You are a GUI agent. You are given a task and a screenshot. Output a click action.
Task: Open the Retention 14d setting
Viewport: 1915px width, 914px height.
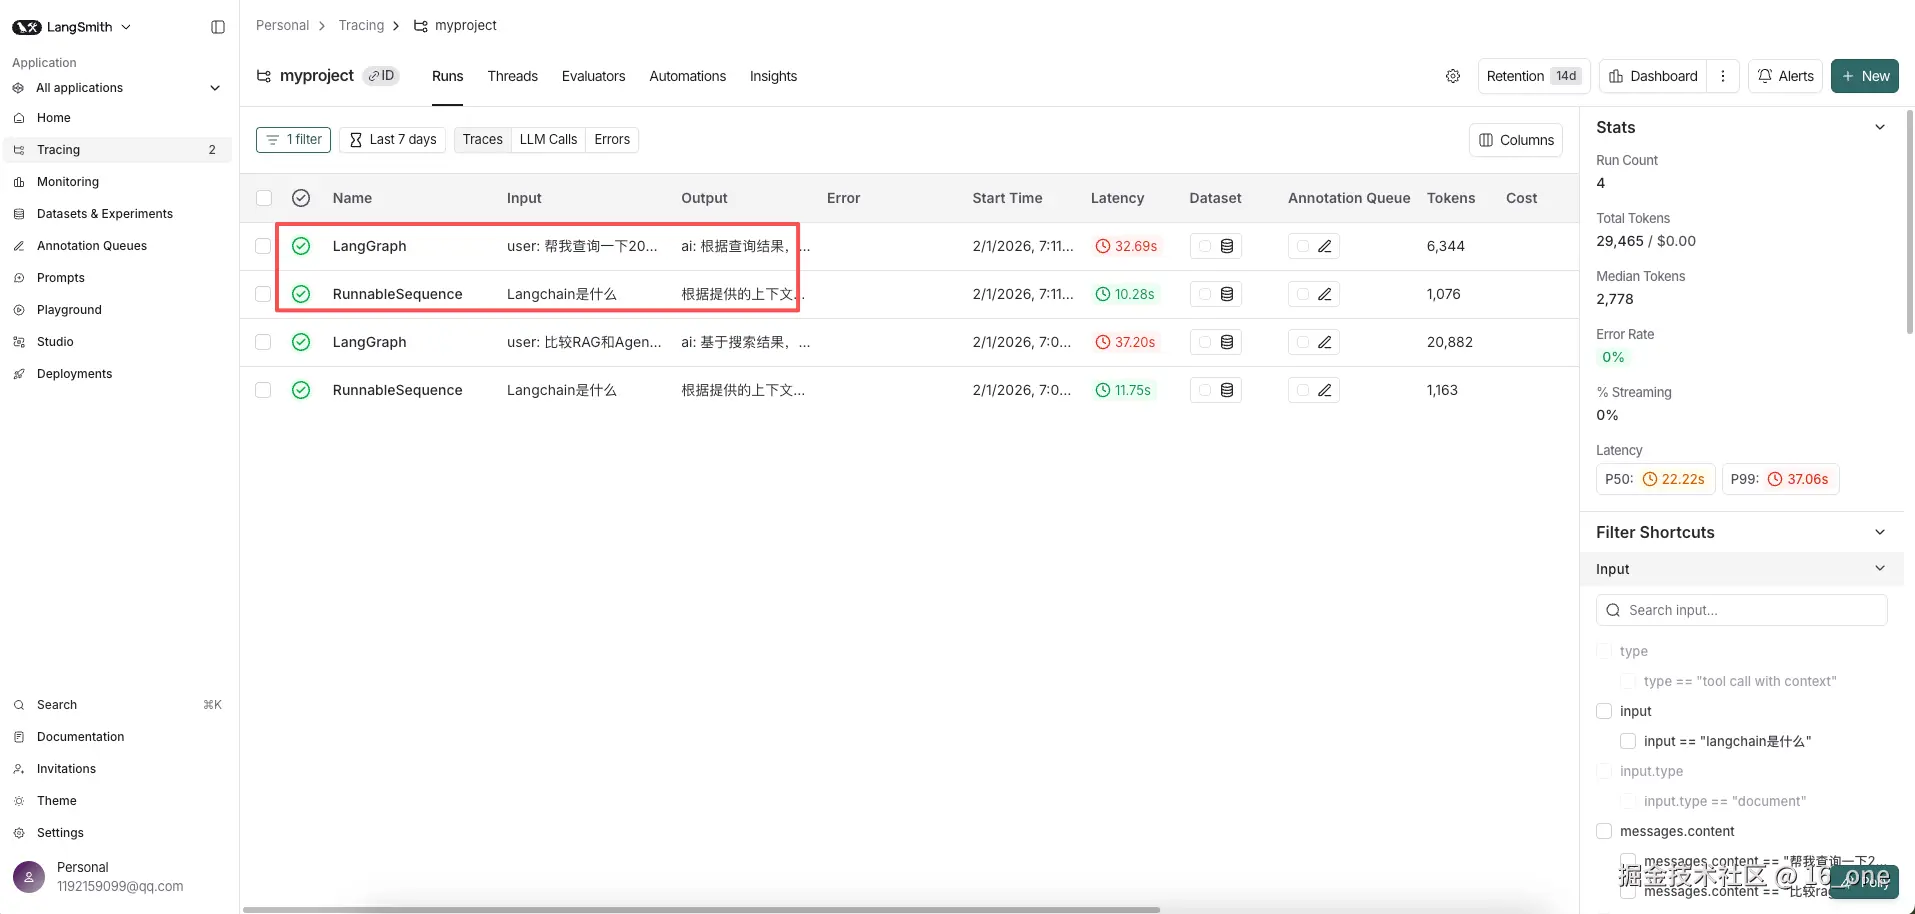pyautogui.click(x=1534, y=76)
